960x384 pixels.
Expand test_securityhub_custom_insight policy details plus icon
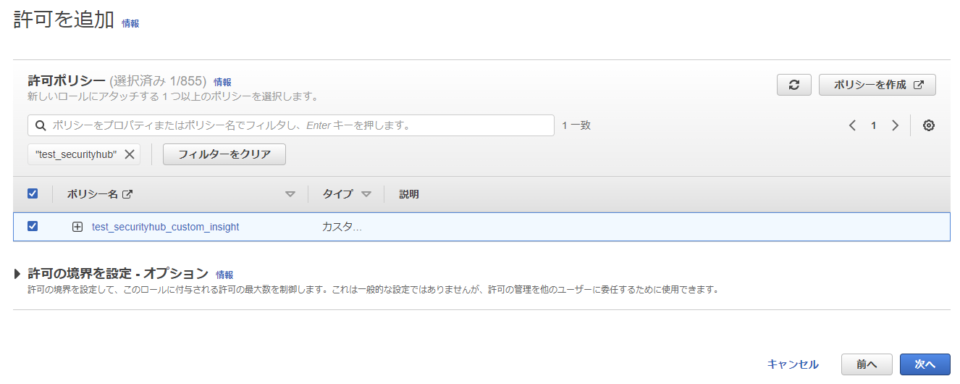click(x=77, y=227)
